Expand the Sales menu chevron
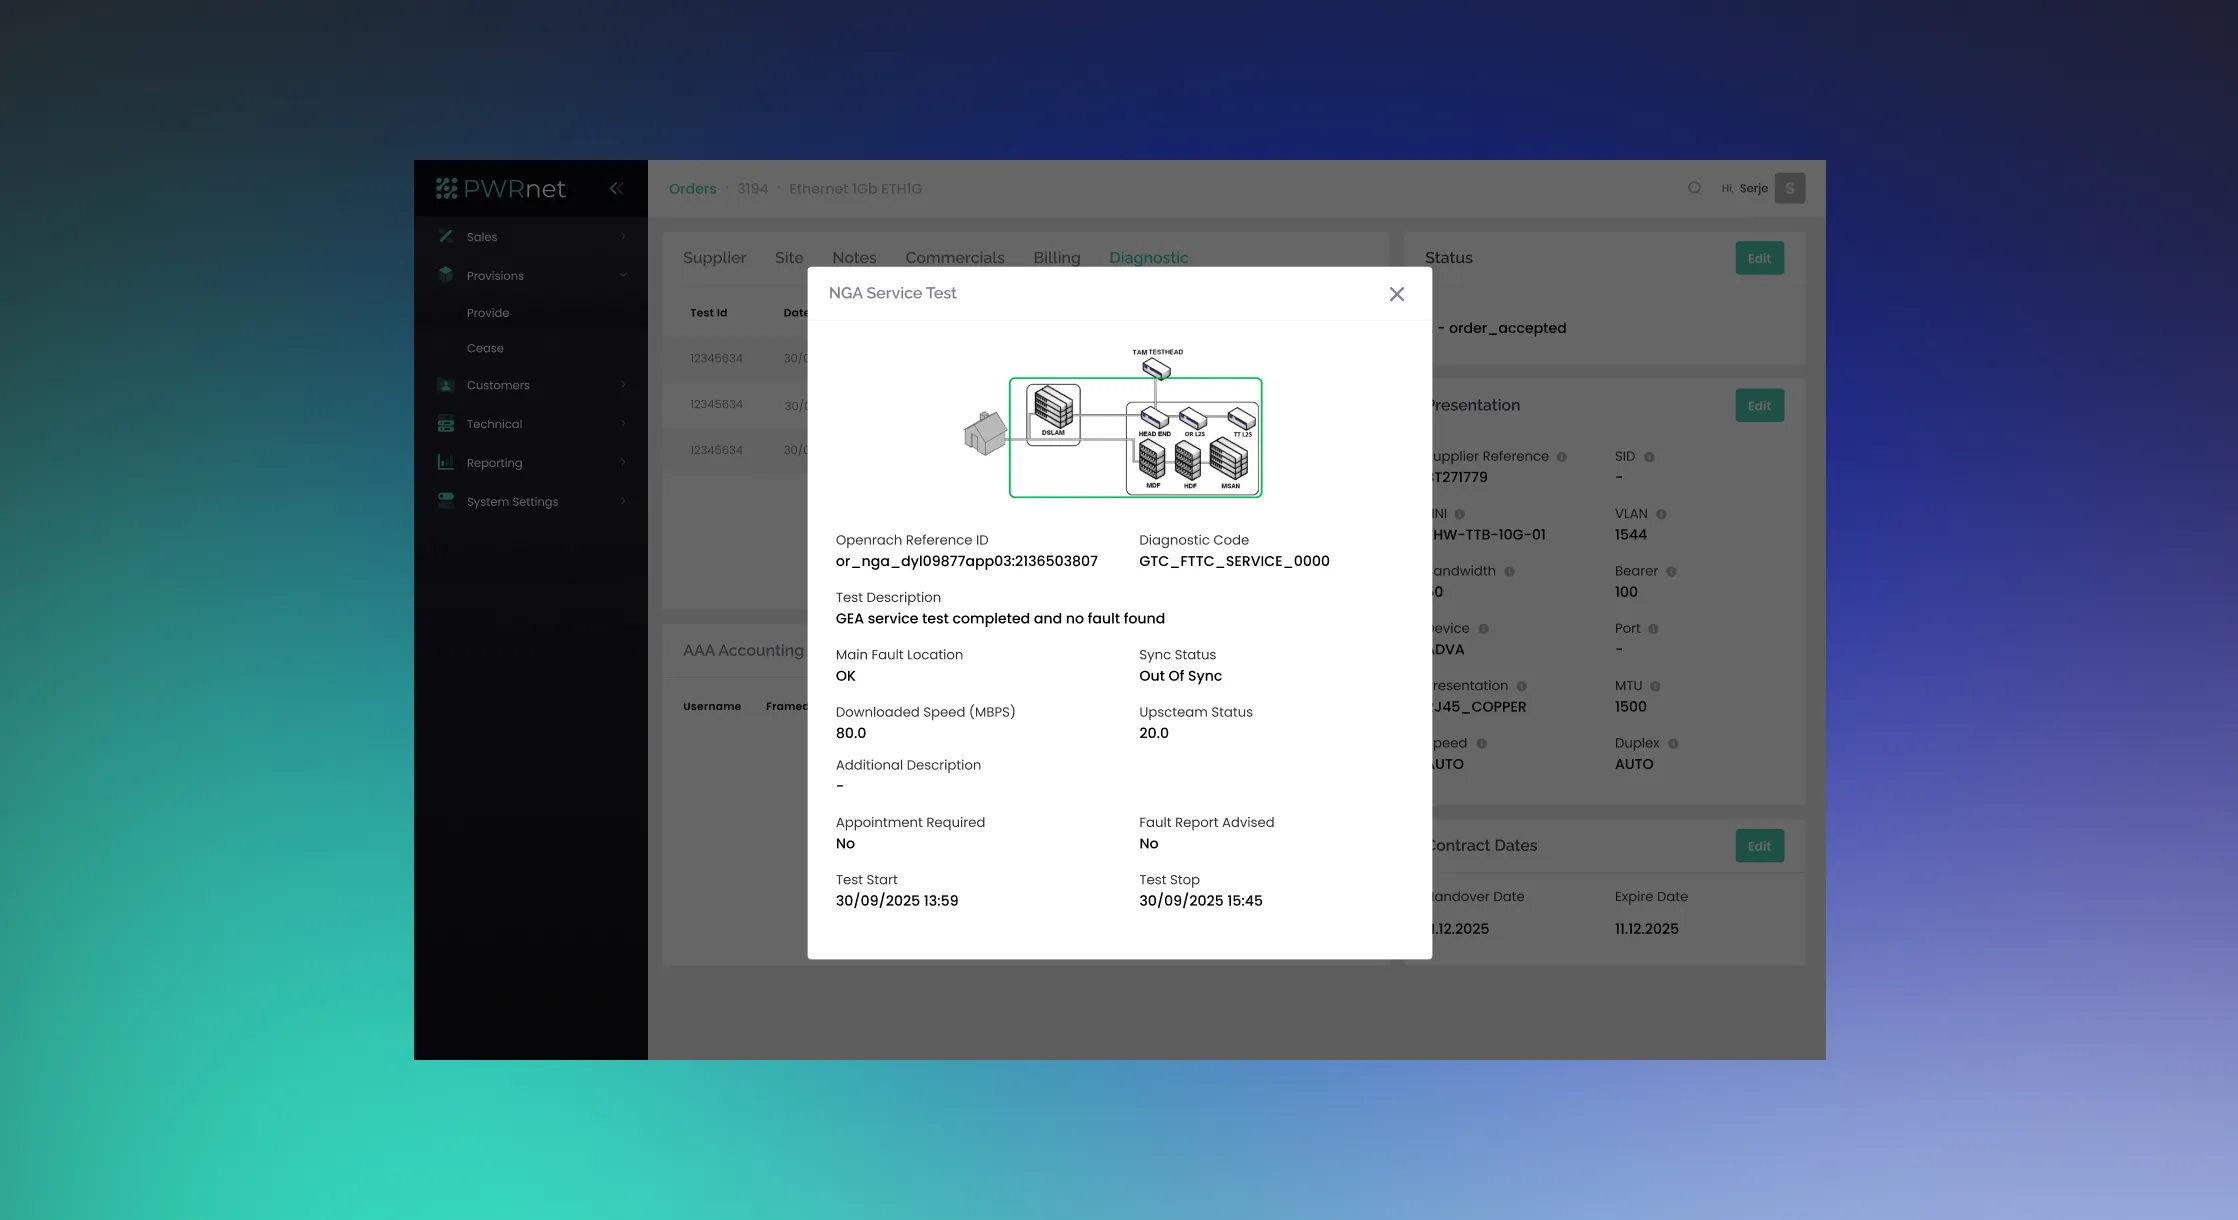The image size is (2238, 1220). [623, 237]
